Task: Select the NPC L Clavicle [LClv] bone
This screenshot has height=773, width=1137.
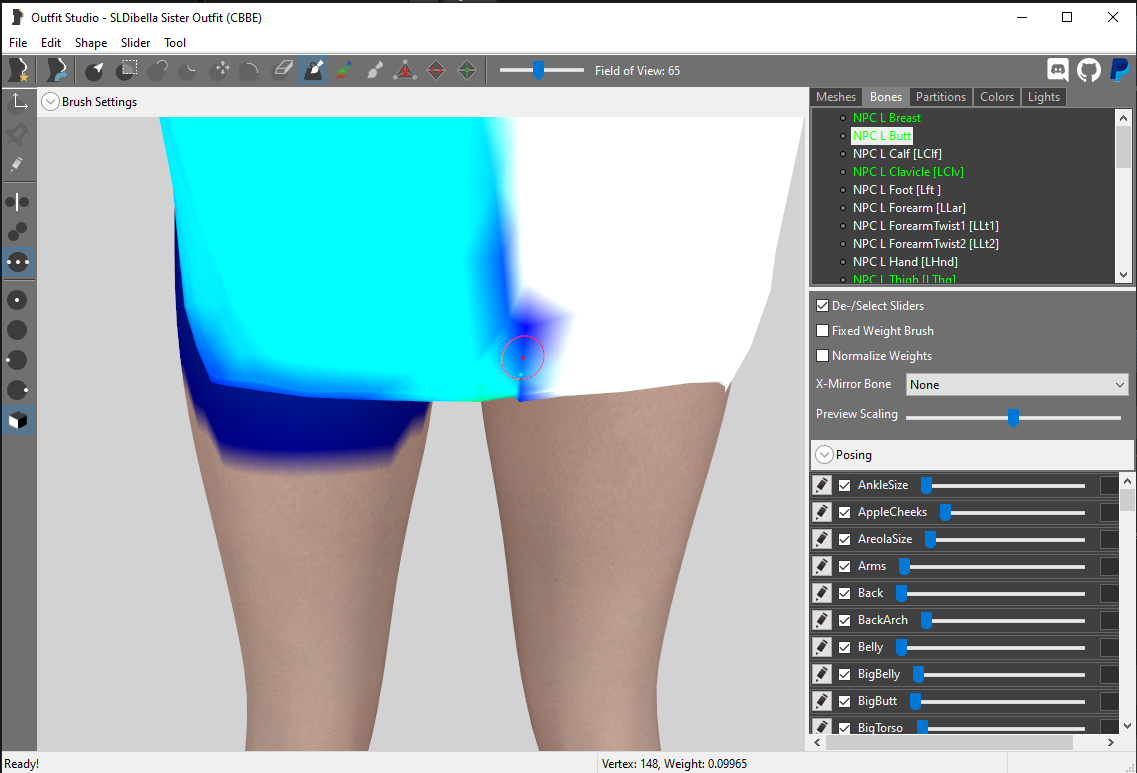Action: [908, 172]
